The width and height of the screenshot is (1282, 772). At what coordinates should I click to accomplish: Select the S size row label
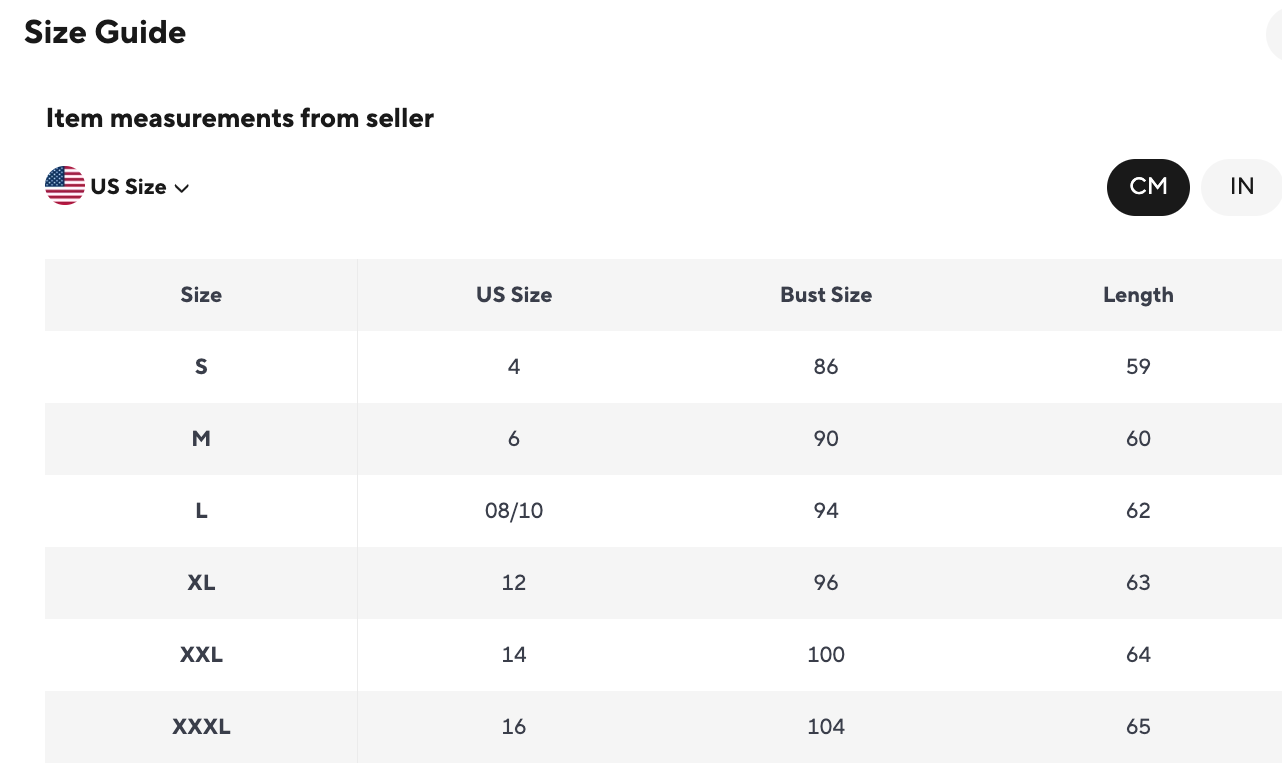tap(201, 367)
